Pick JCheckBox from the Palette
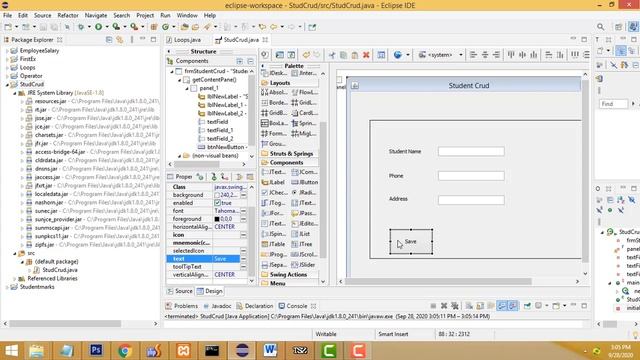The height and width of the screenshot is (360, 640). point(273,193)
